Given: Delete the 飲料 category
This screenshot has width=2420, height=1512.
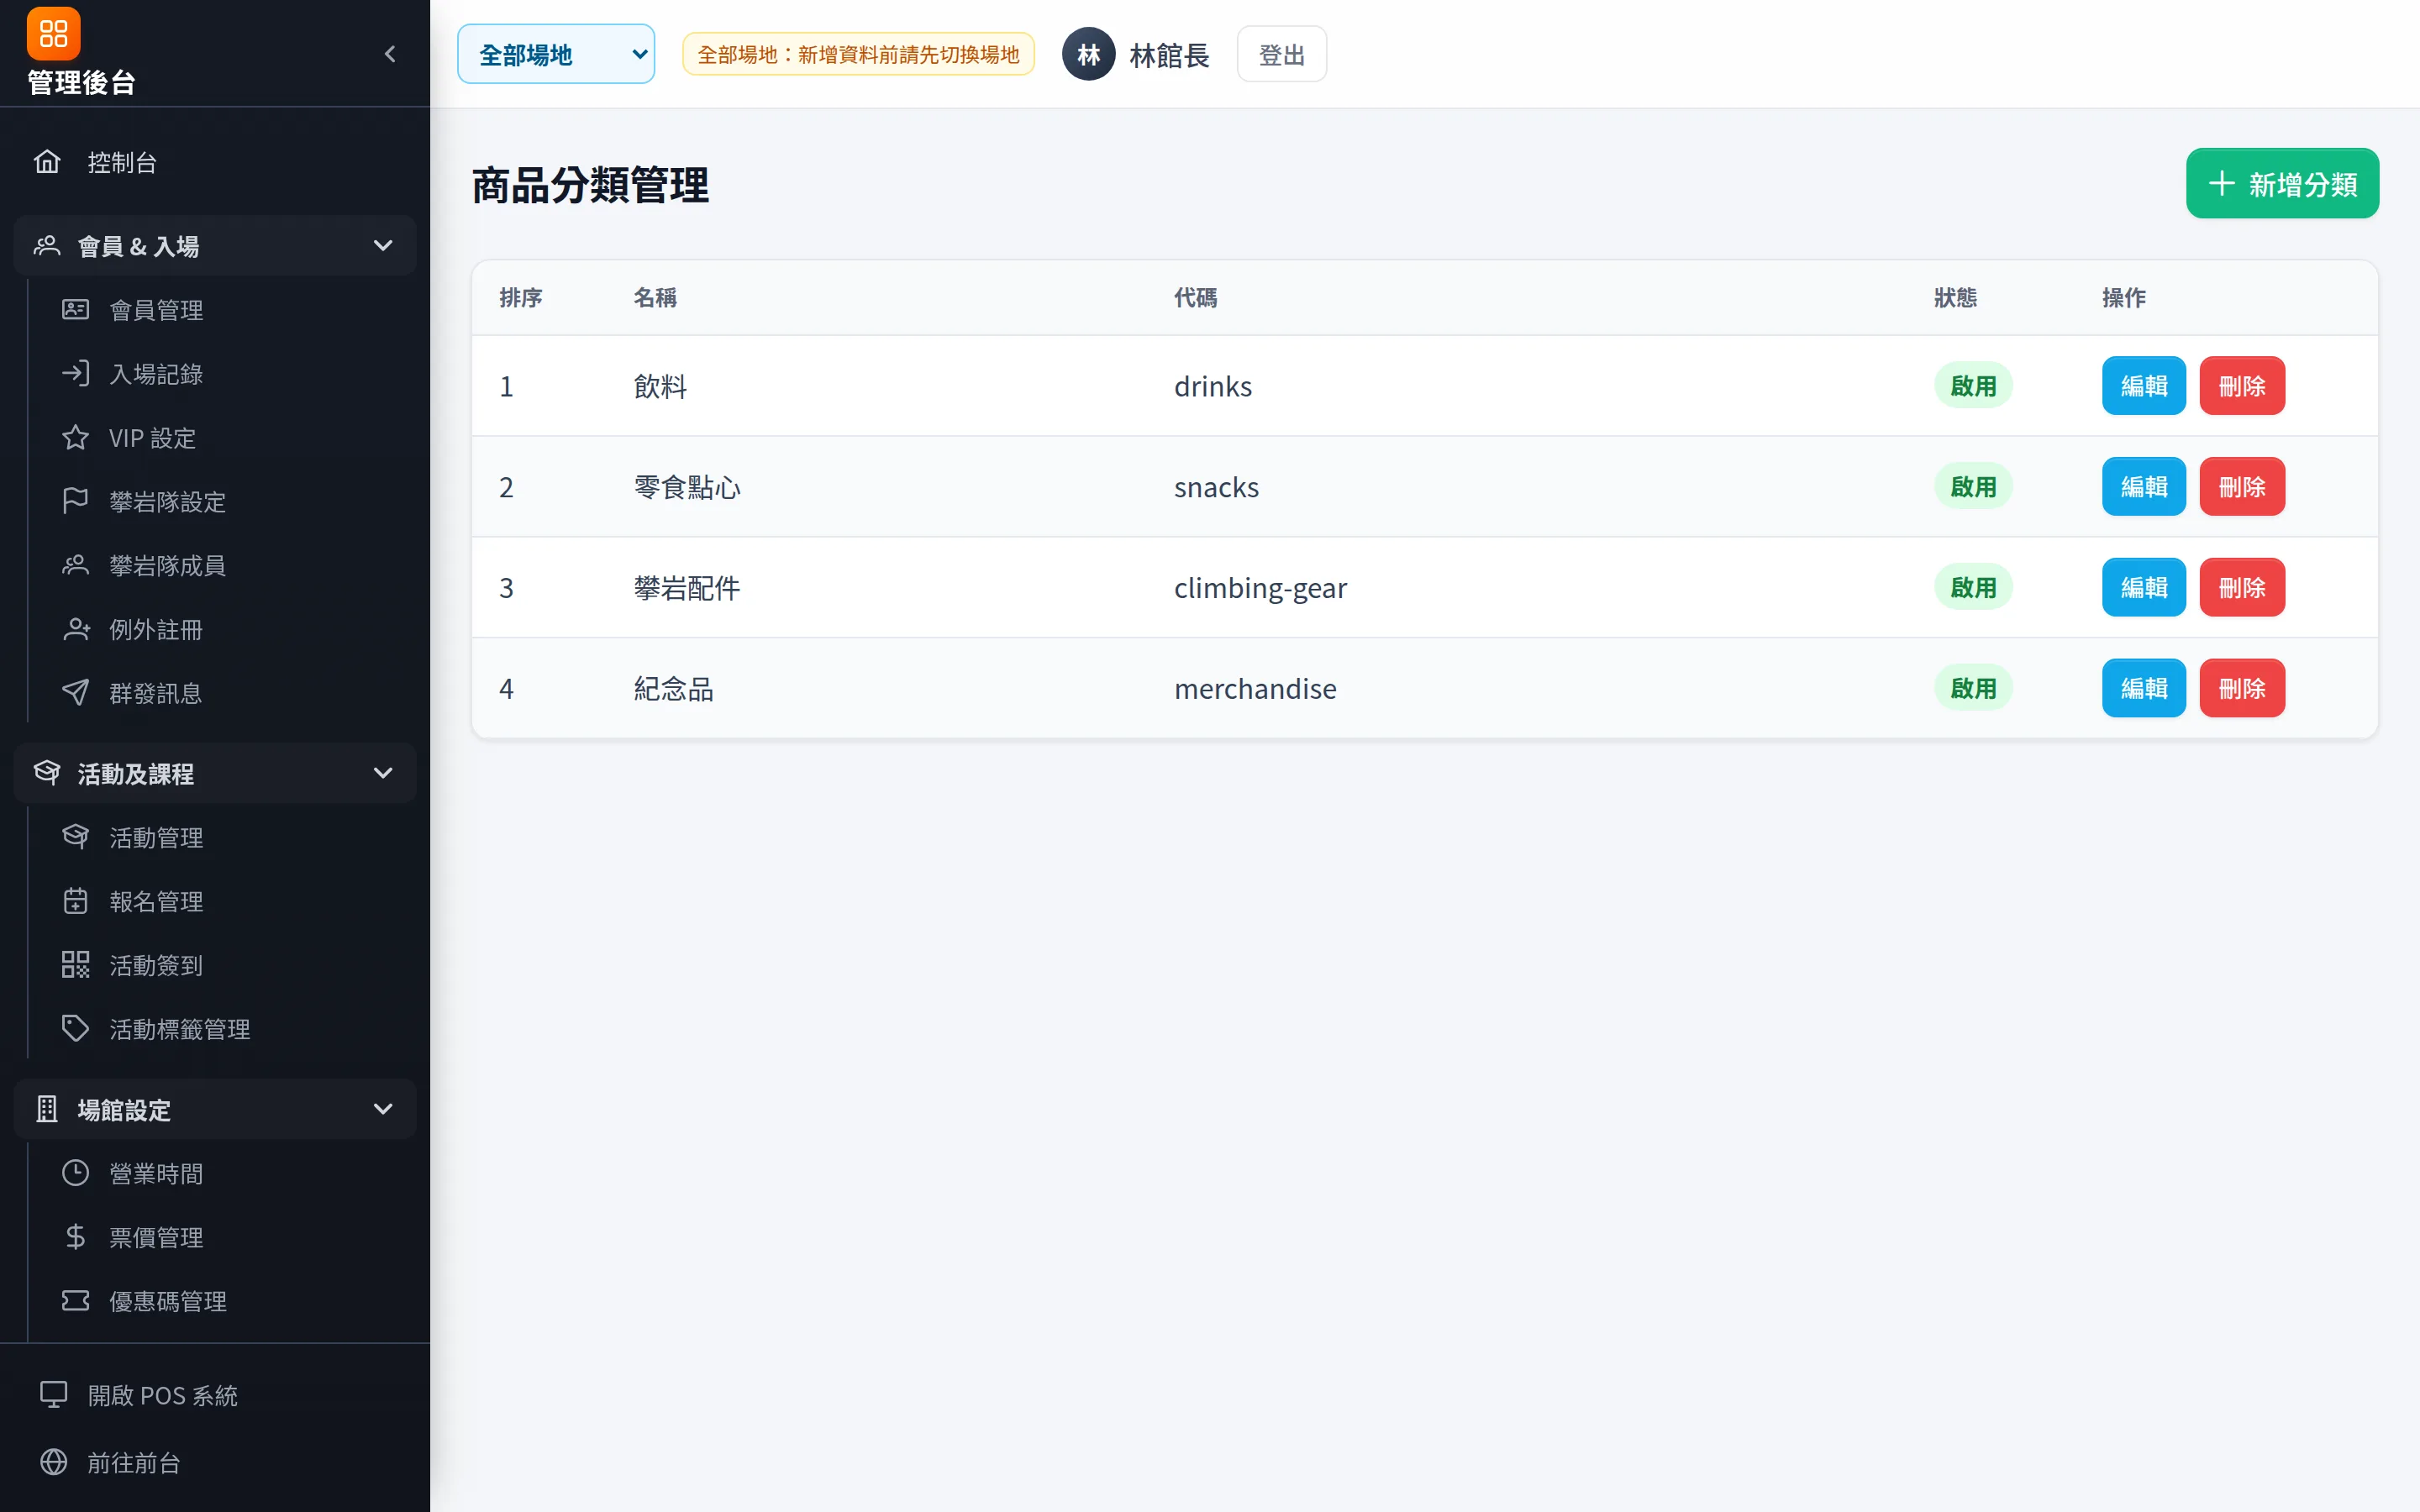Looking at the screenshot, I should tap(2242, 386).
